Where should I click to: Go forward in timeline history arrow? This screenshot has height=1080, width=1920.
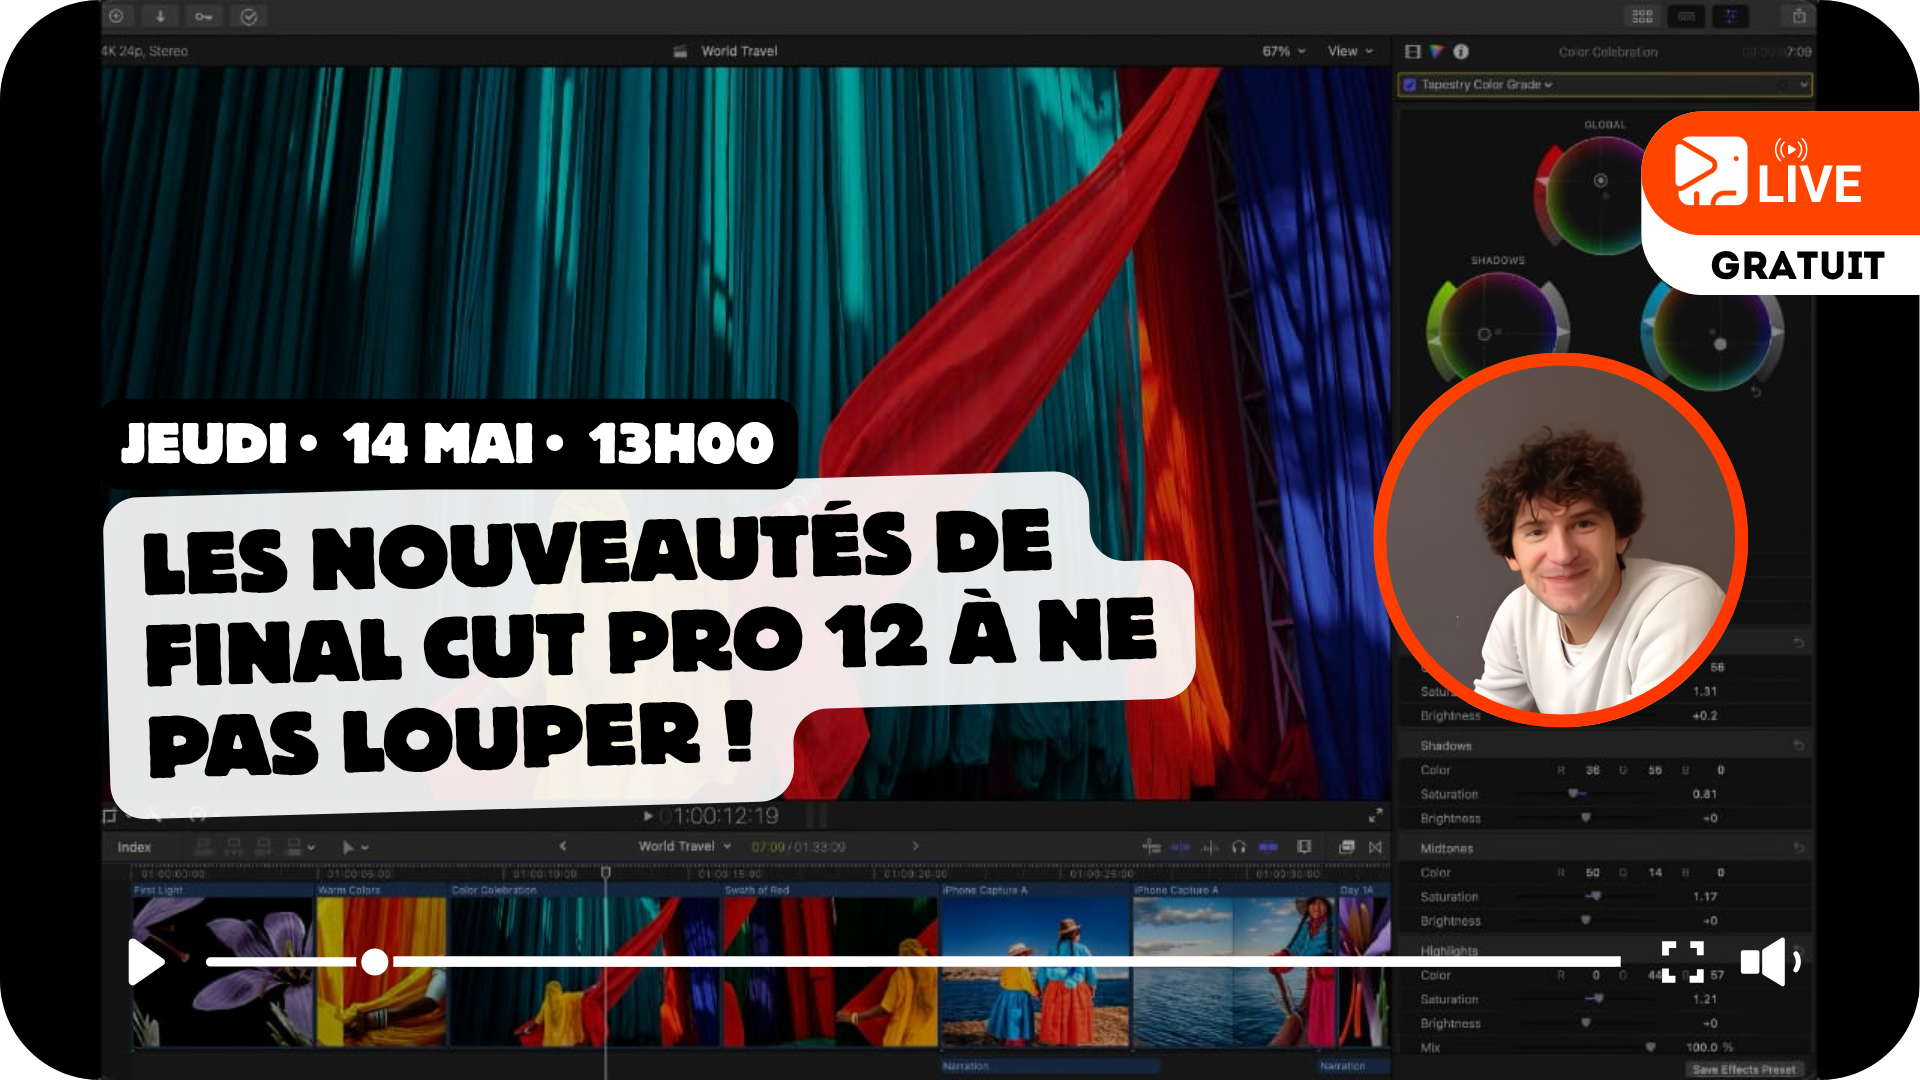tap(915, 847)
